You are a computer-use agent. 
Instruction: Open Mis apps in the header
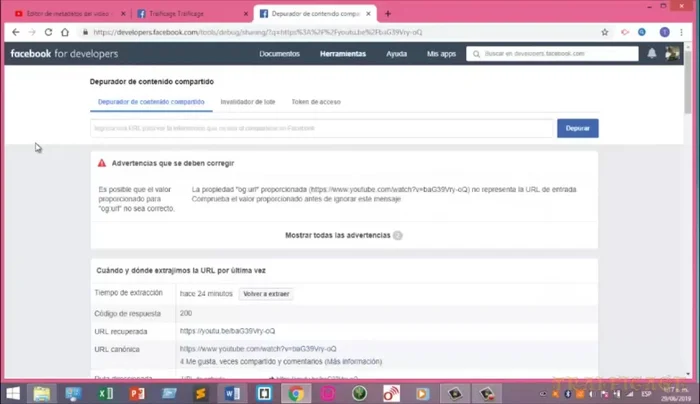tap(440, 53)
